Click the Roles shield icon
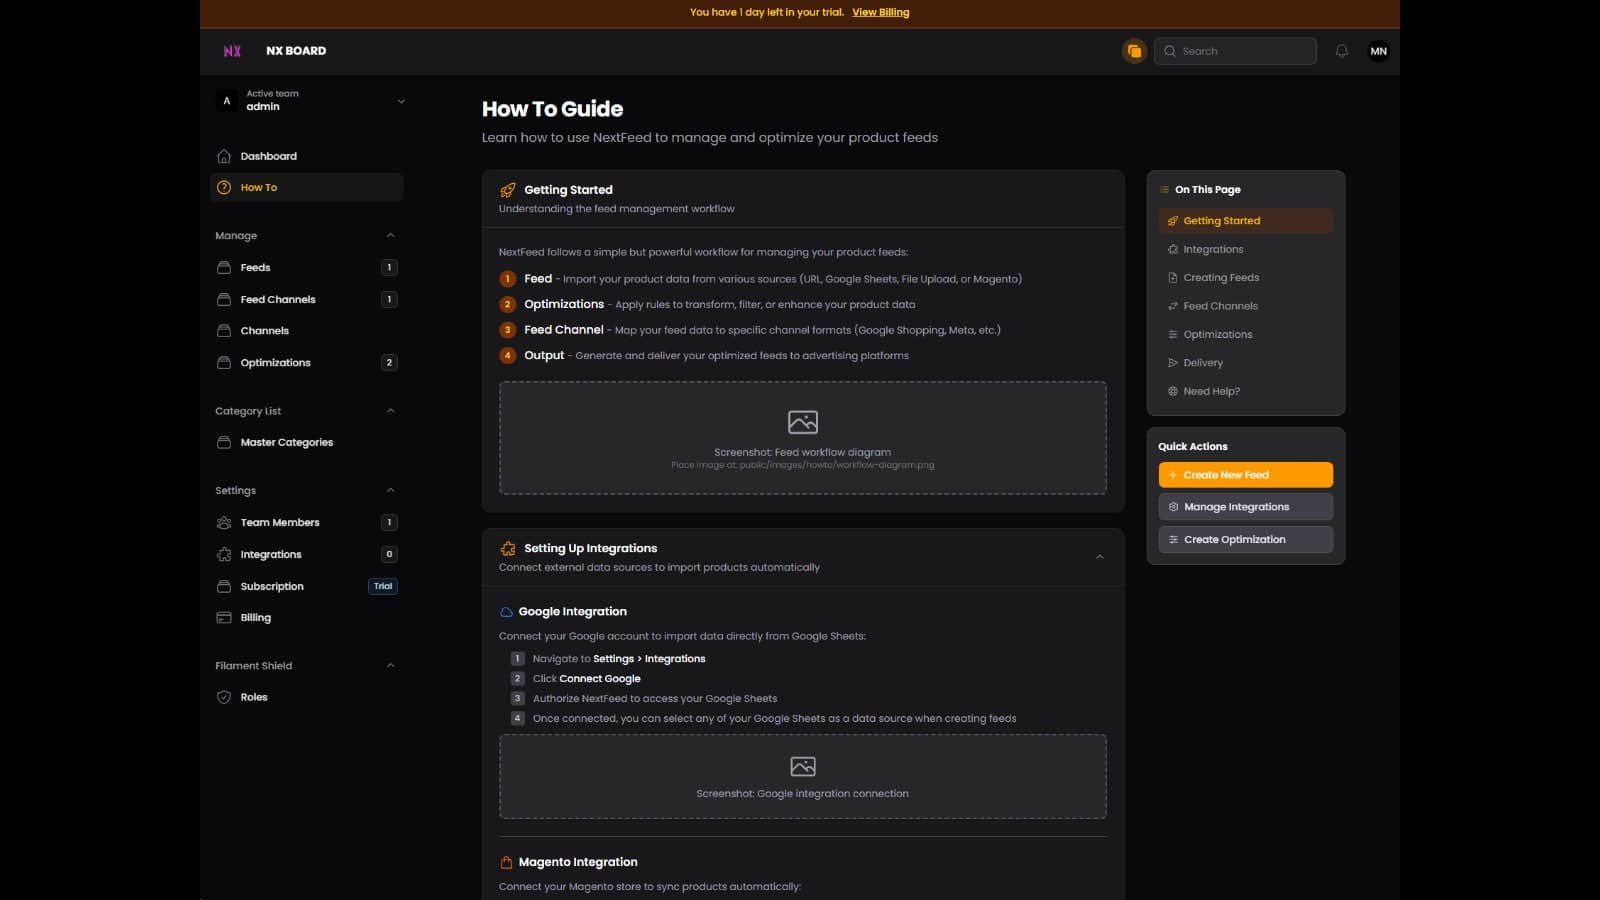1600x900 pixels. 224,697
